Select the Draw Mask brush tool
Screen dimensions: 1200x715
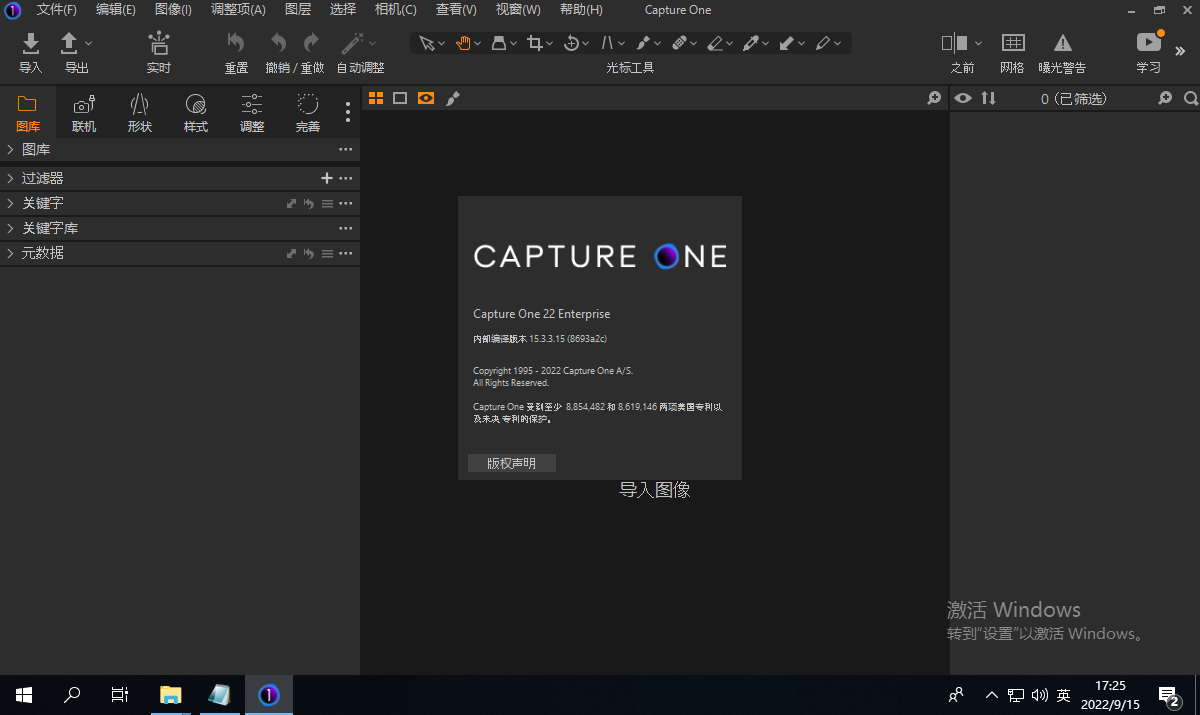643,43
